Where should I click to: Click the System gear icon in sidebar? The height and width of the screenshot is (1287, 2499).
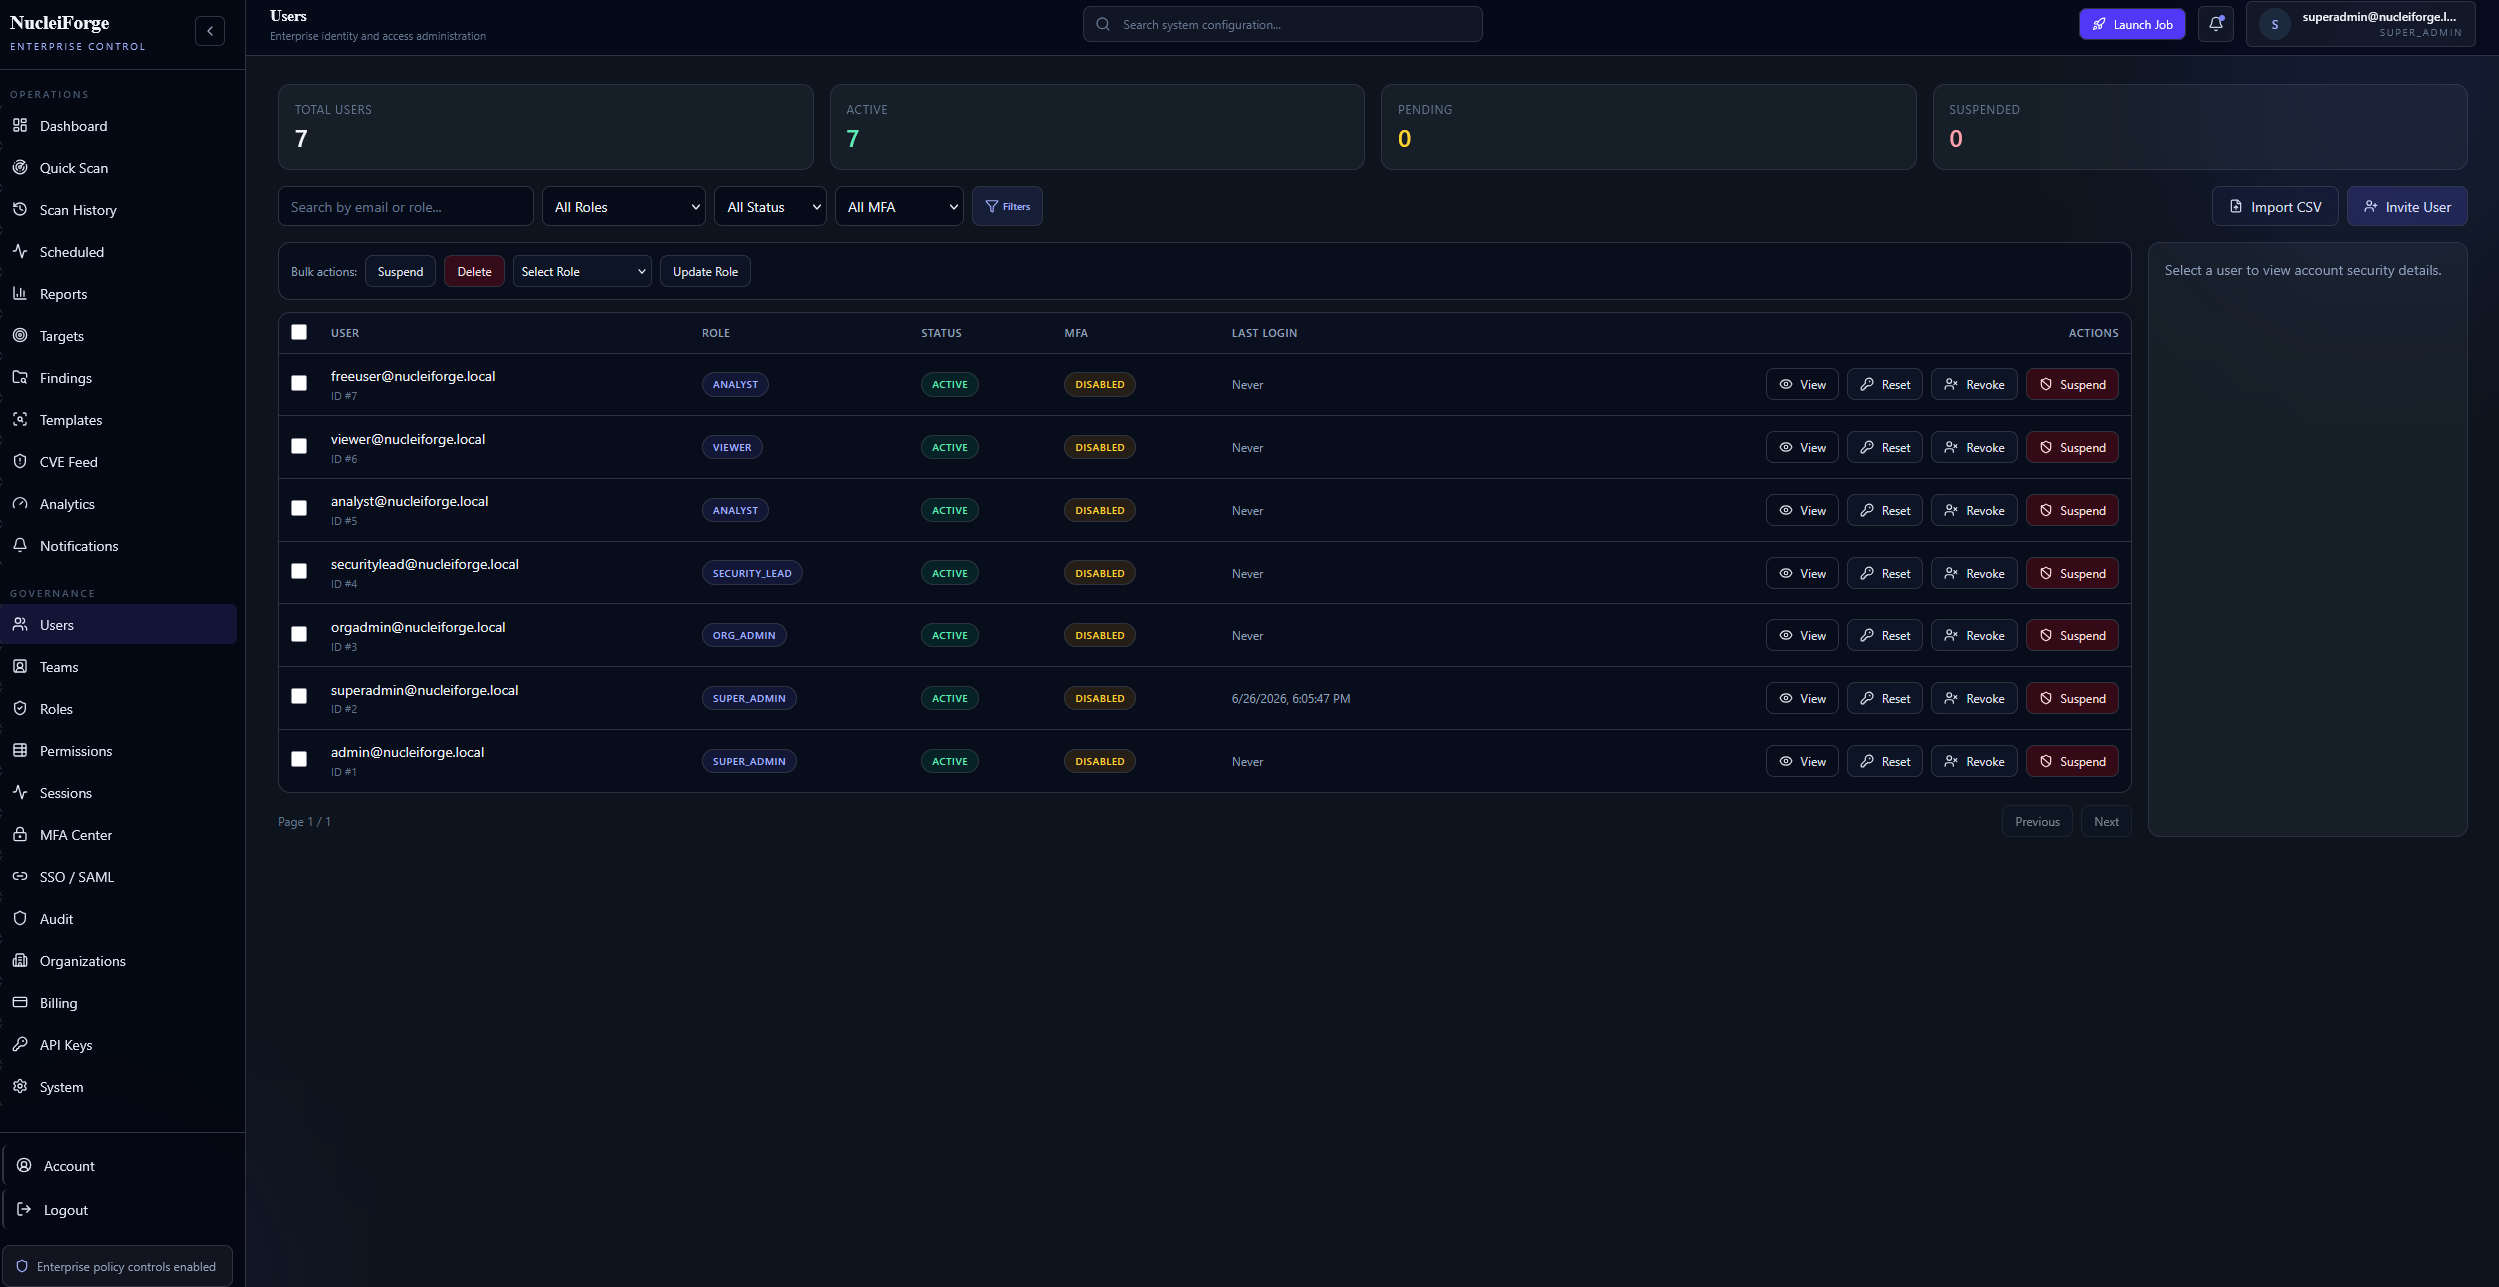tap(20, 1086)
